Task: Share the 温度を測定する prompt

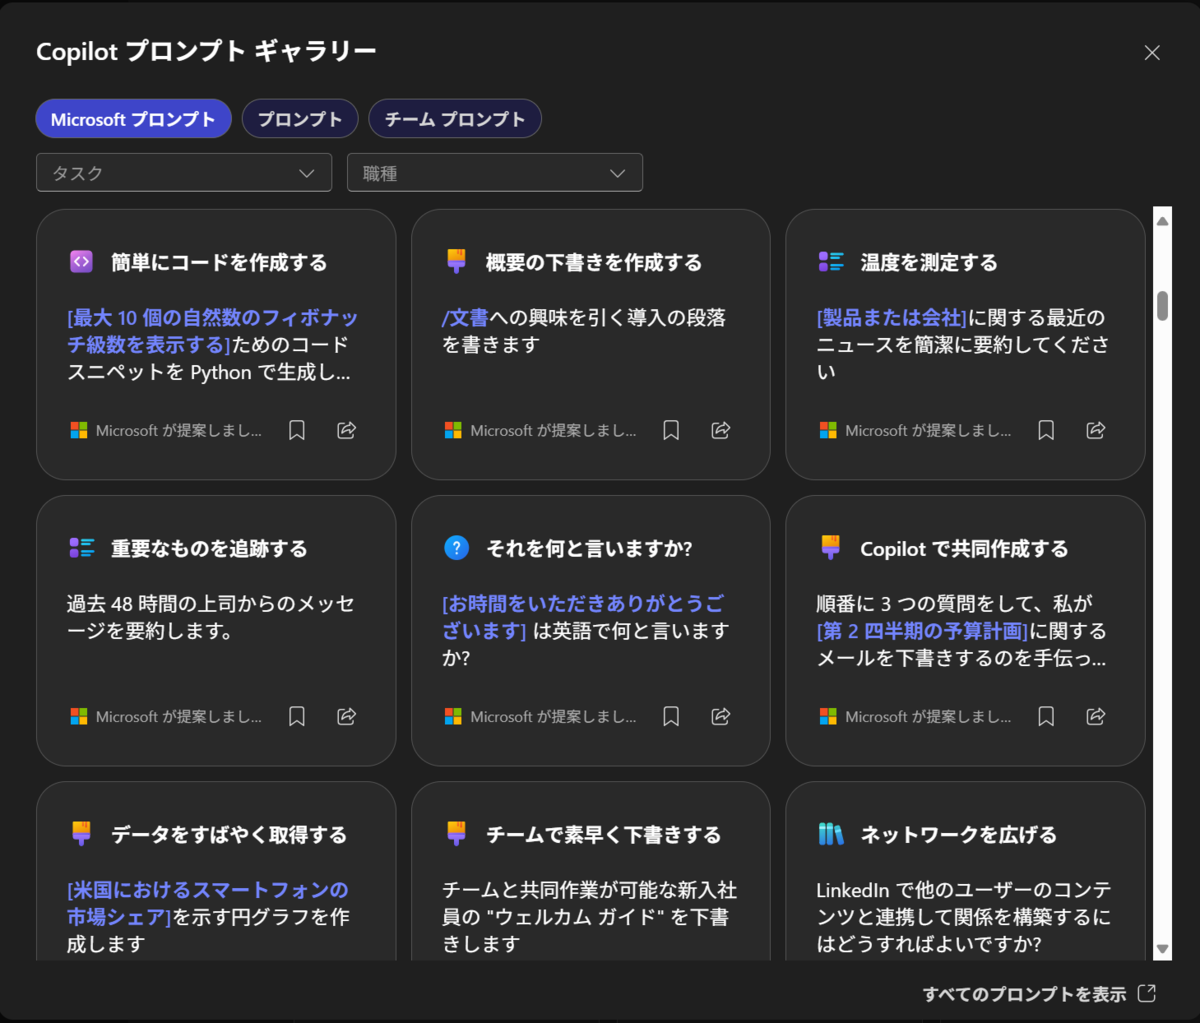Action: tap(1096, 430)
